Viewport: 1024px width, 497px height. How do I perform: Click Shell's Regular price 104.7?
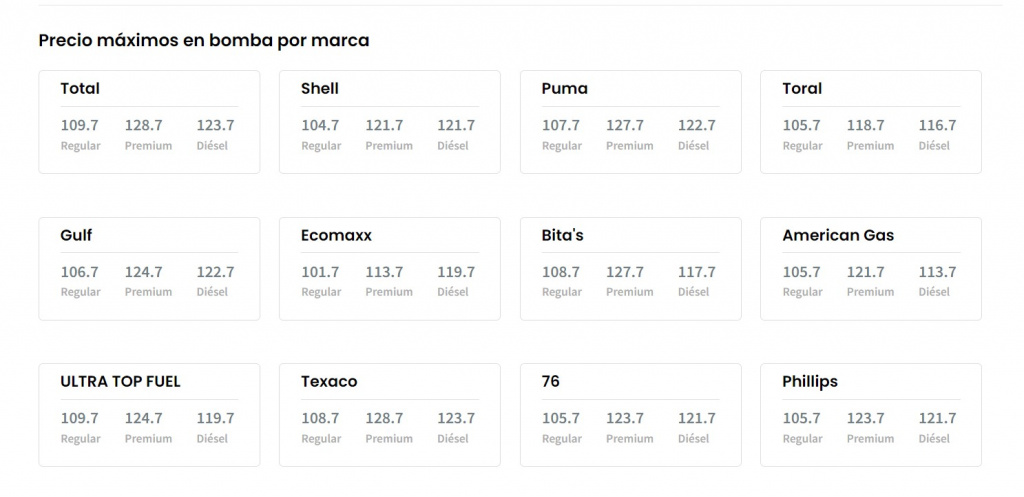tap(320, 125)
